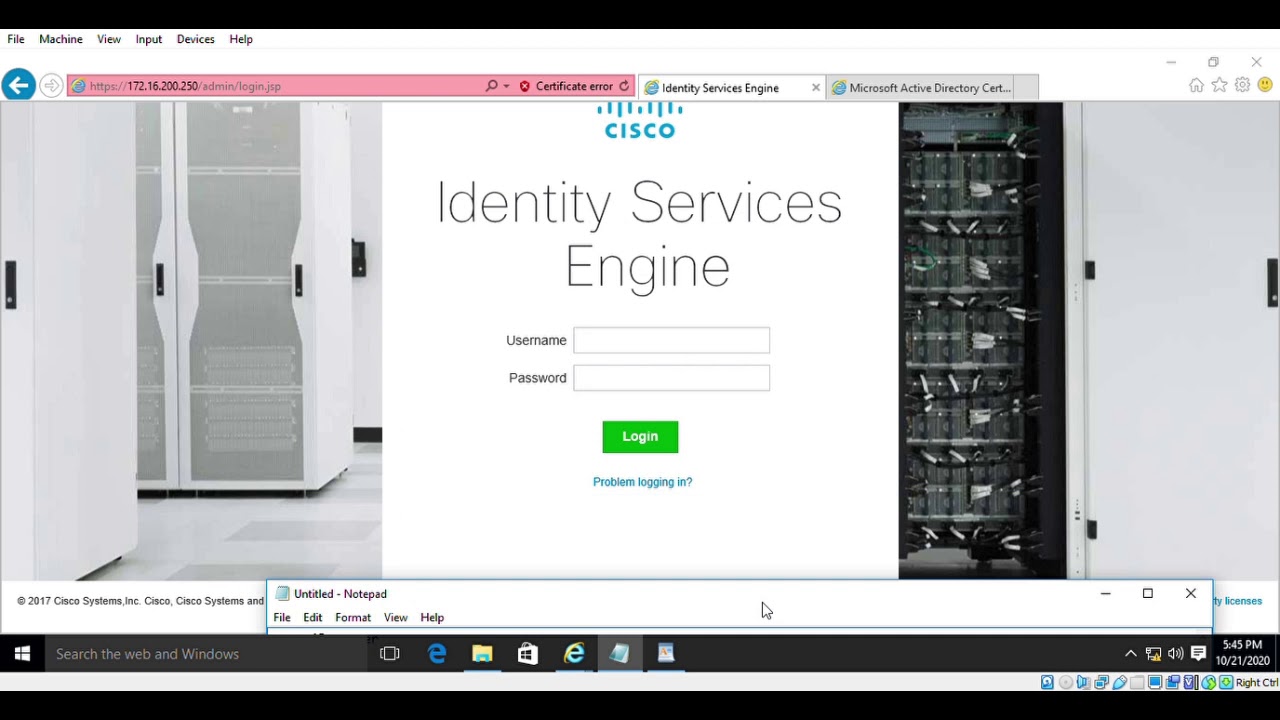The height and width of the screenshot is (720, 1280).
Task: Show hidden system tray icons
Action: point(1131,654)
